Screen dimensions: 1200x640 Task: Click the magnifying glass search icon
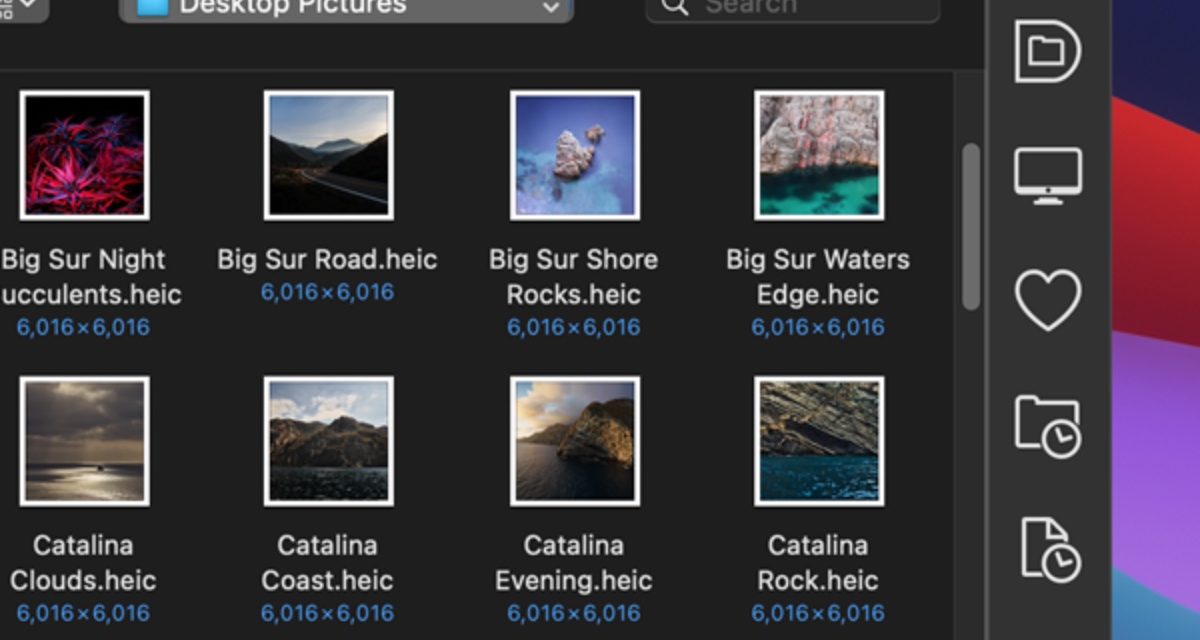click(676, 6)
